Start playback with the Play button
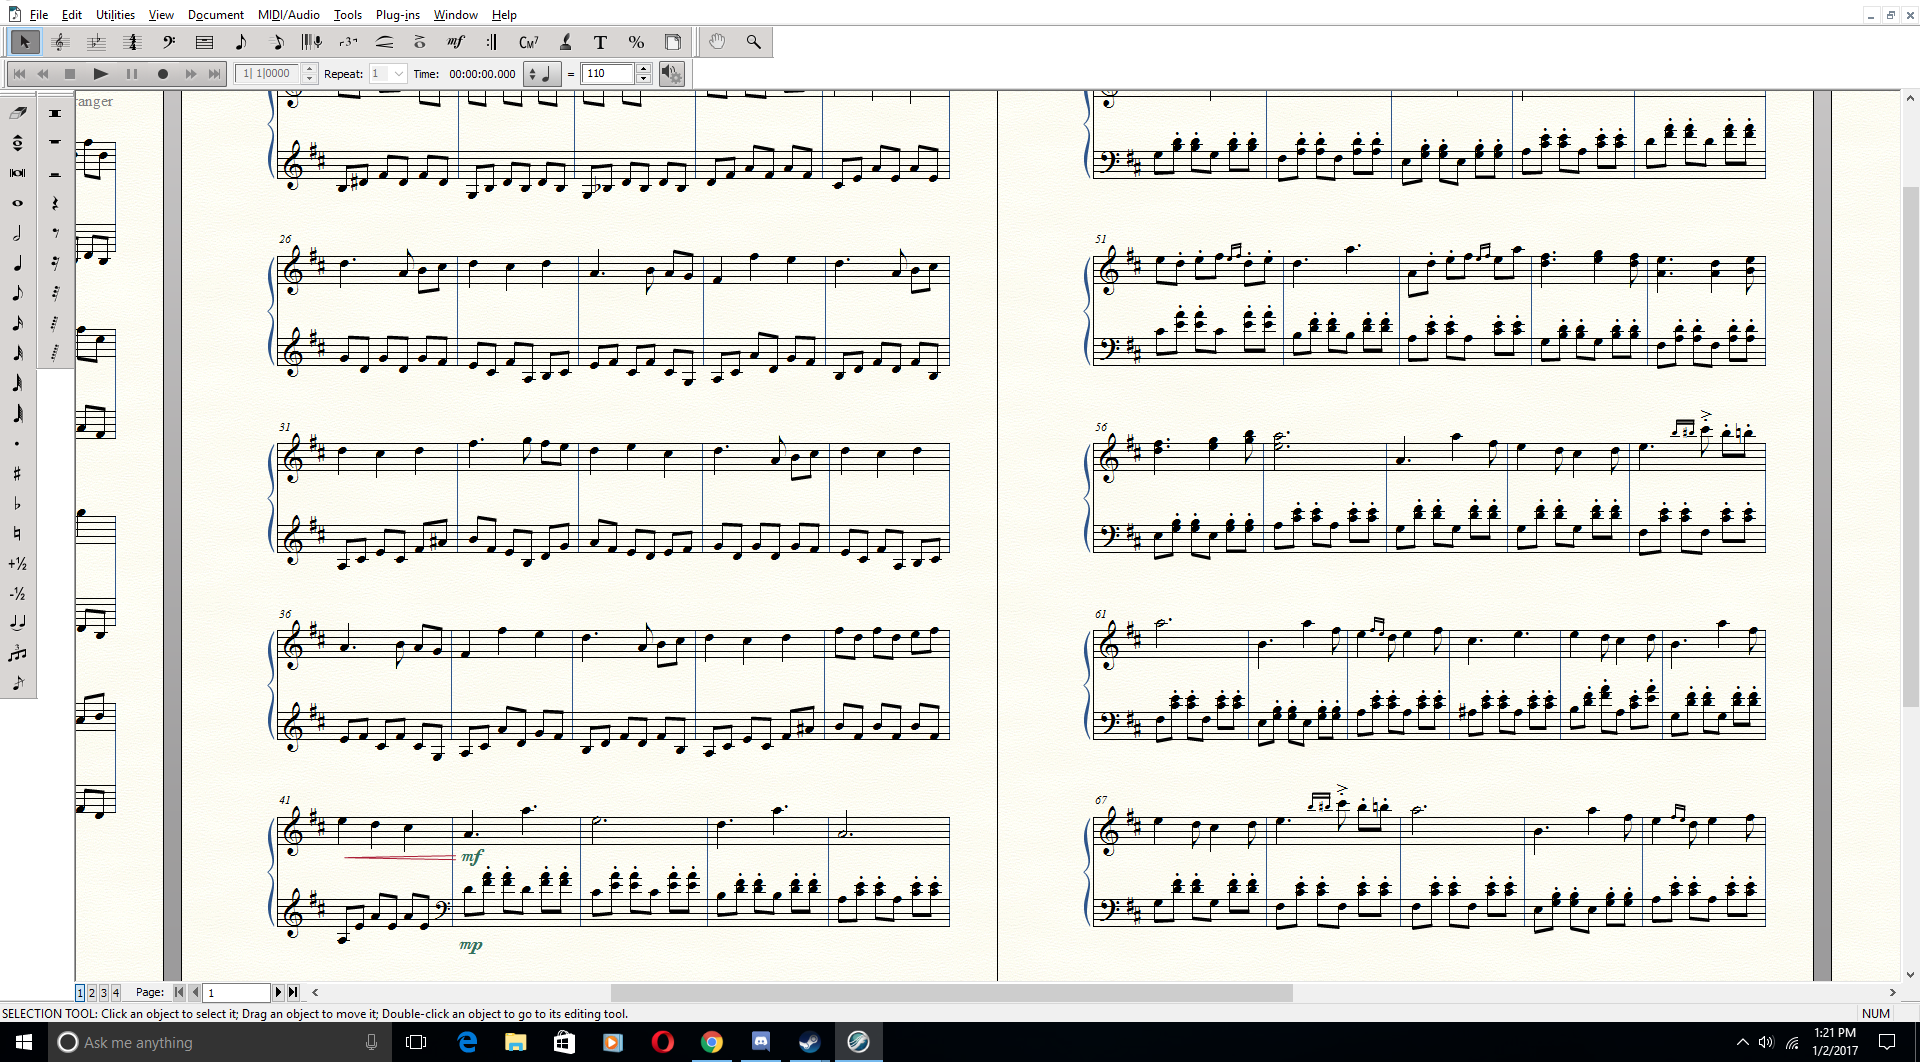Image resolution: width=1920 pixels, height=1062 pixels. 100,73
